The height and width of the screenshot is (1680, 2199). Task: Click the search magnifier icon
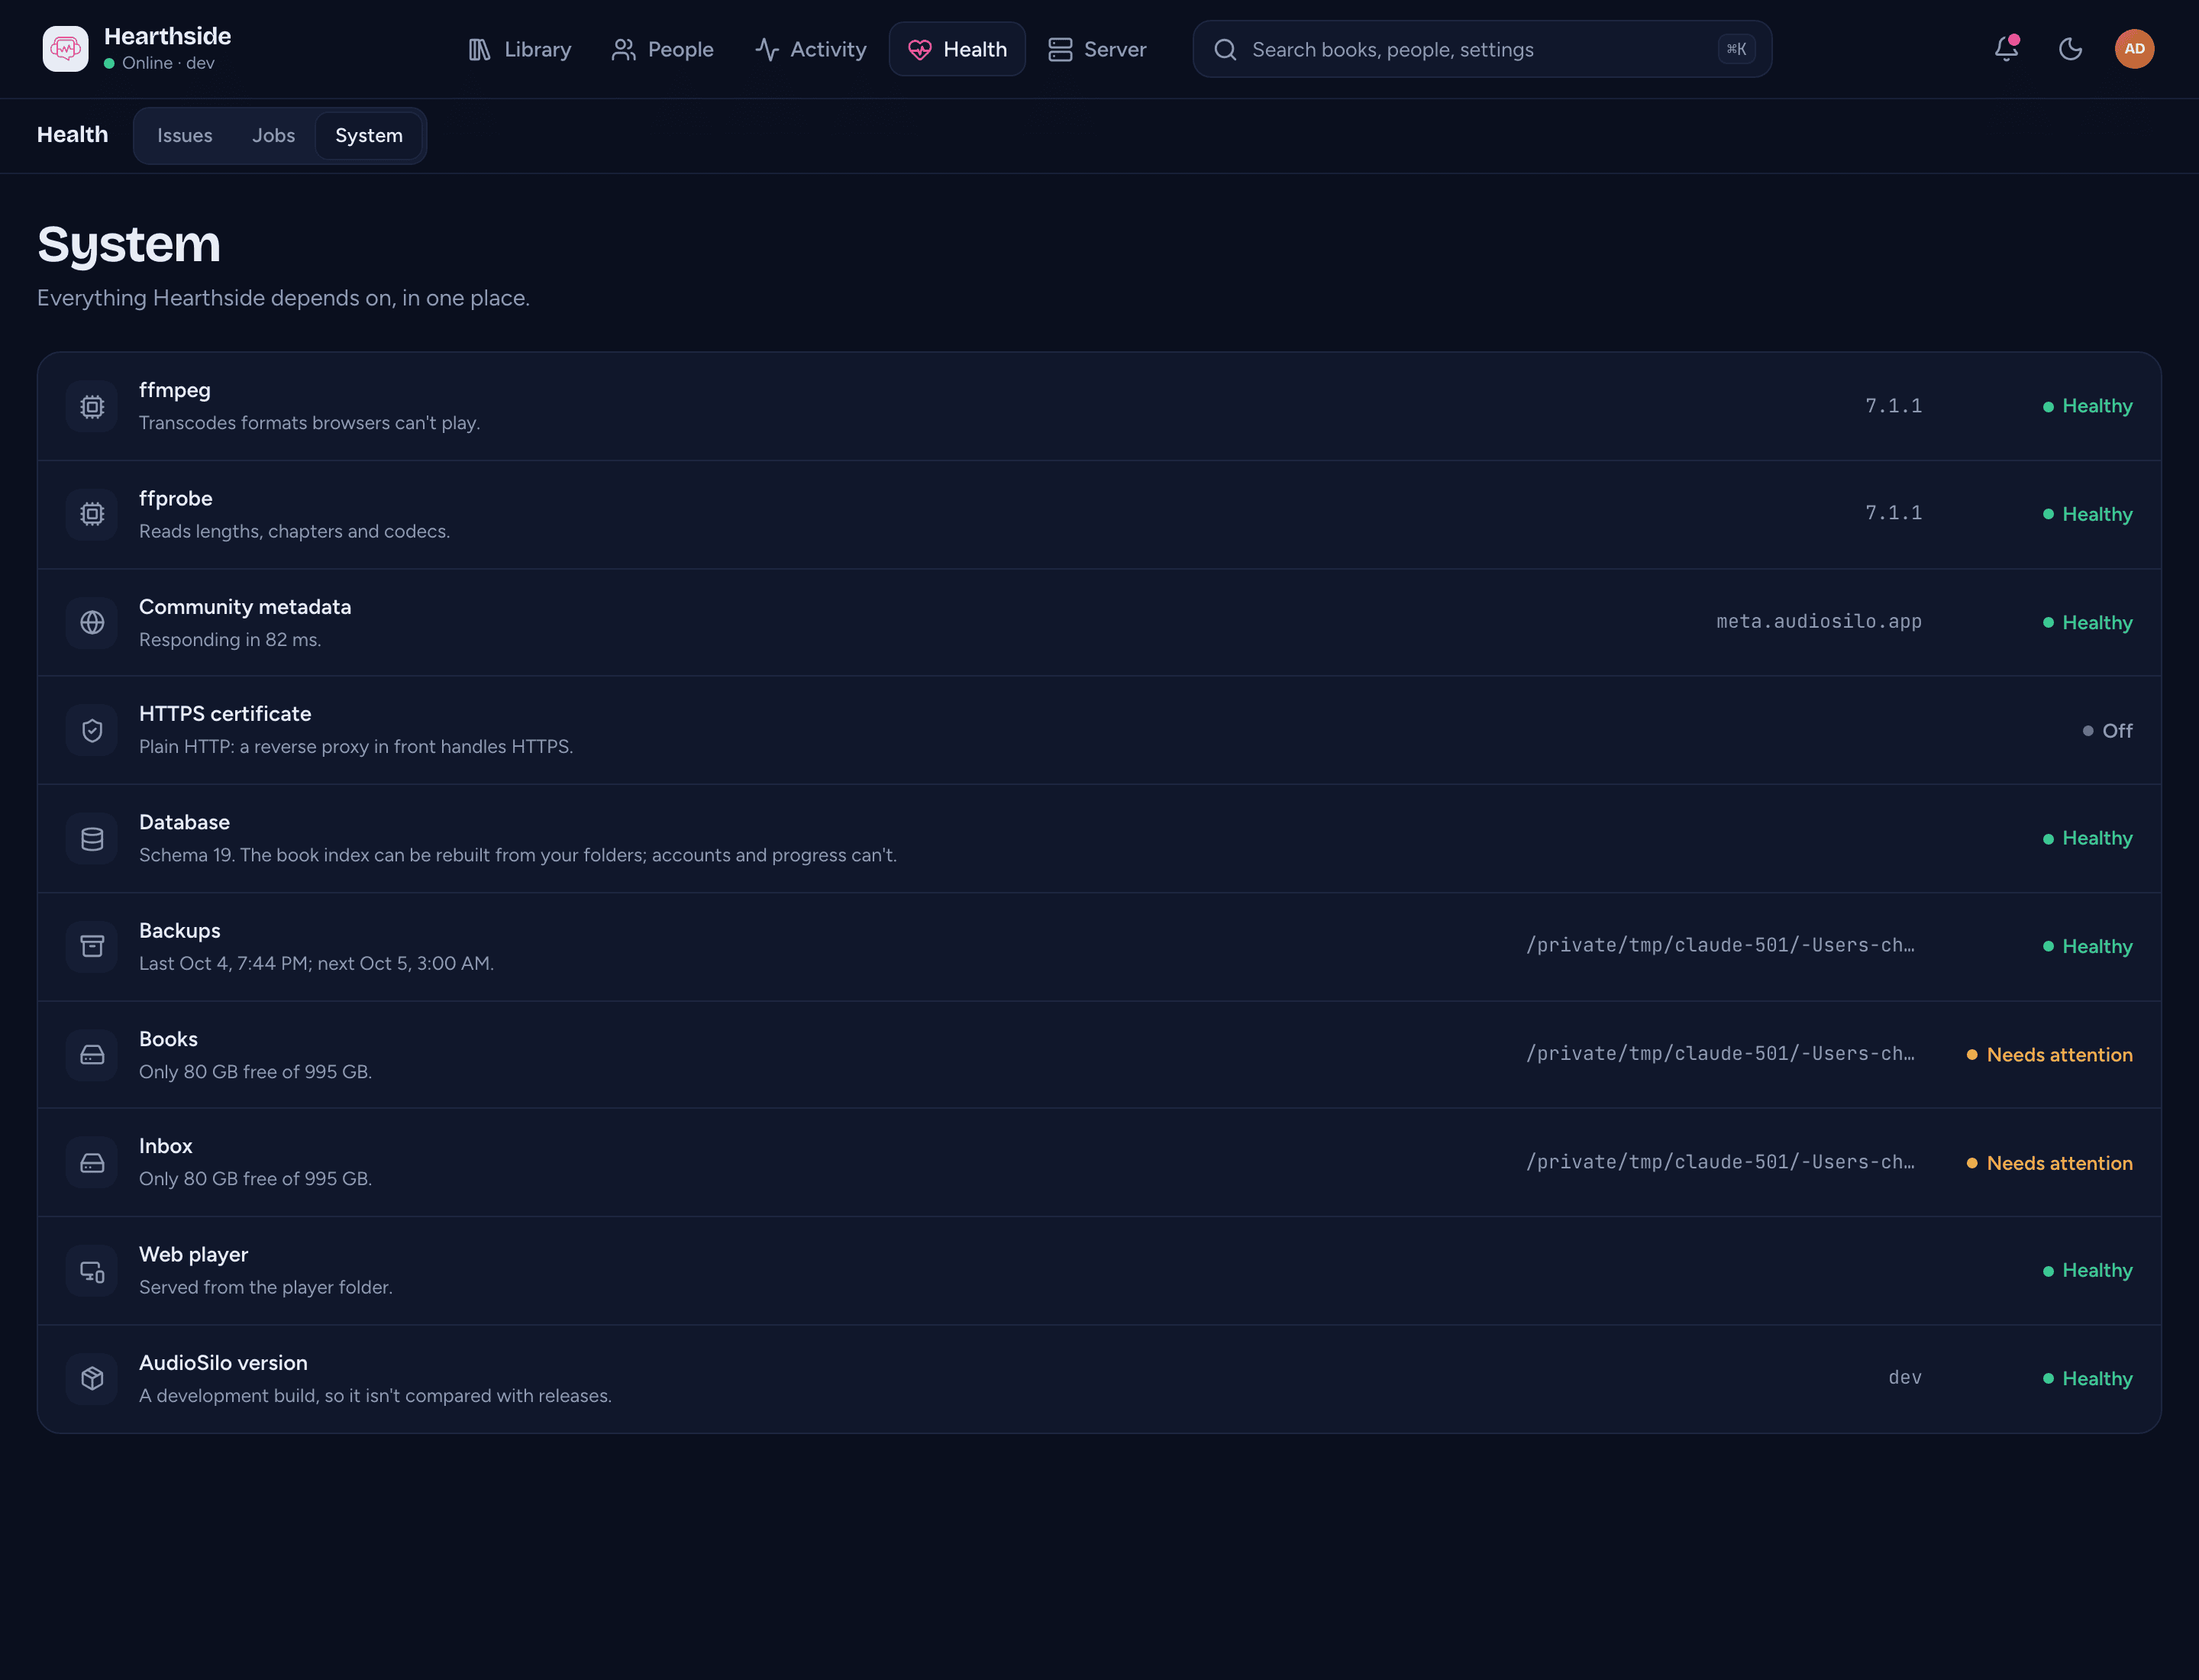point(1225,50)
